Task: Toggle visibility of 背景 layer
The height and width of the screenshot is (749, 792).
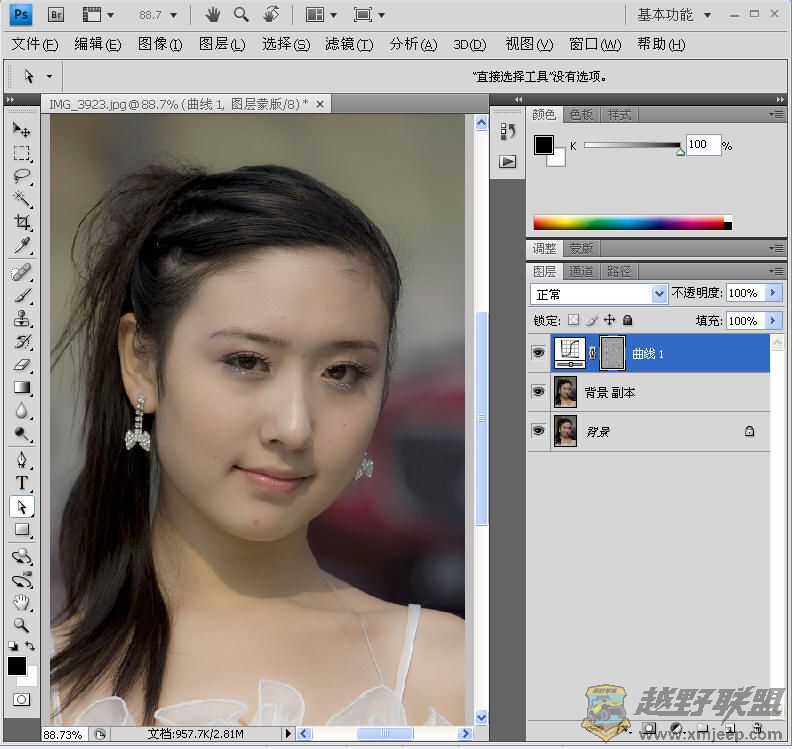Action: click(x=538, y=431)
